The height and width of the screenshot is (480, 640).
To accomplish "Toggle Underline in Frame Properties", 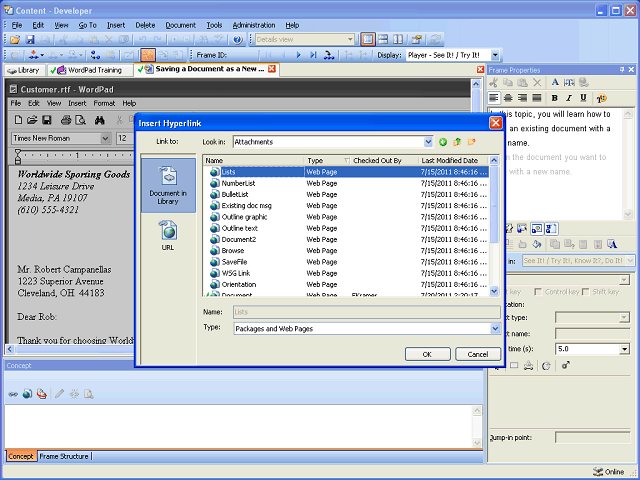I will click(583, 98).
